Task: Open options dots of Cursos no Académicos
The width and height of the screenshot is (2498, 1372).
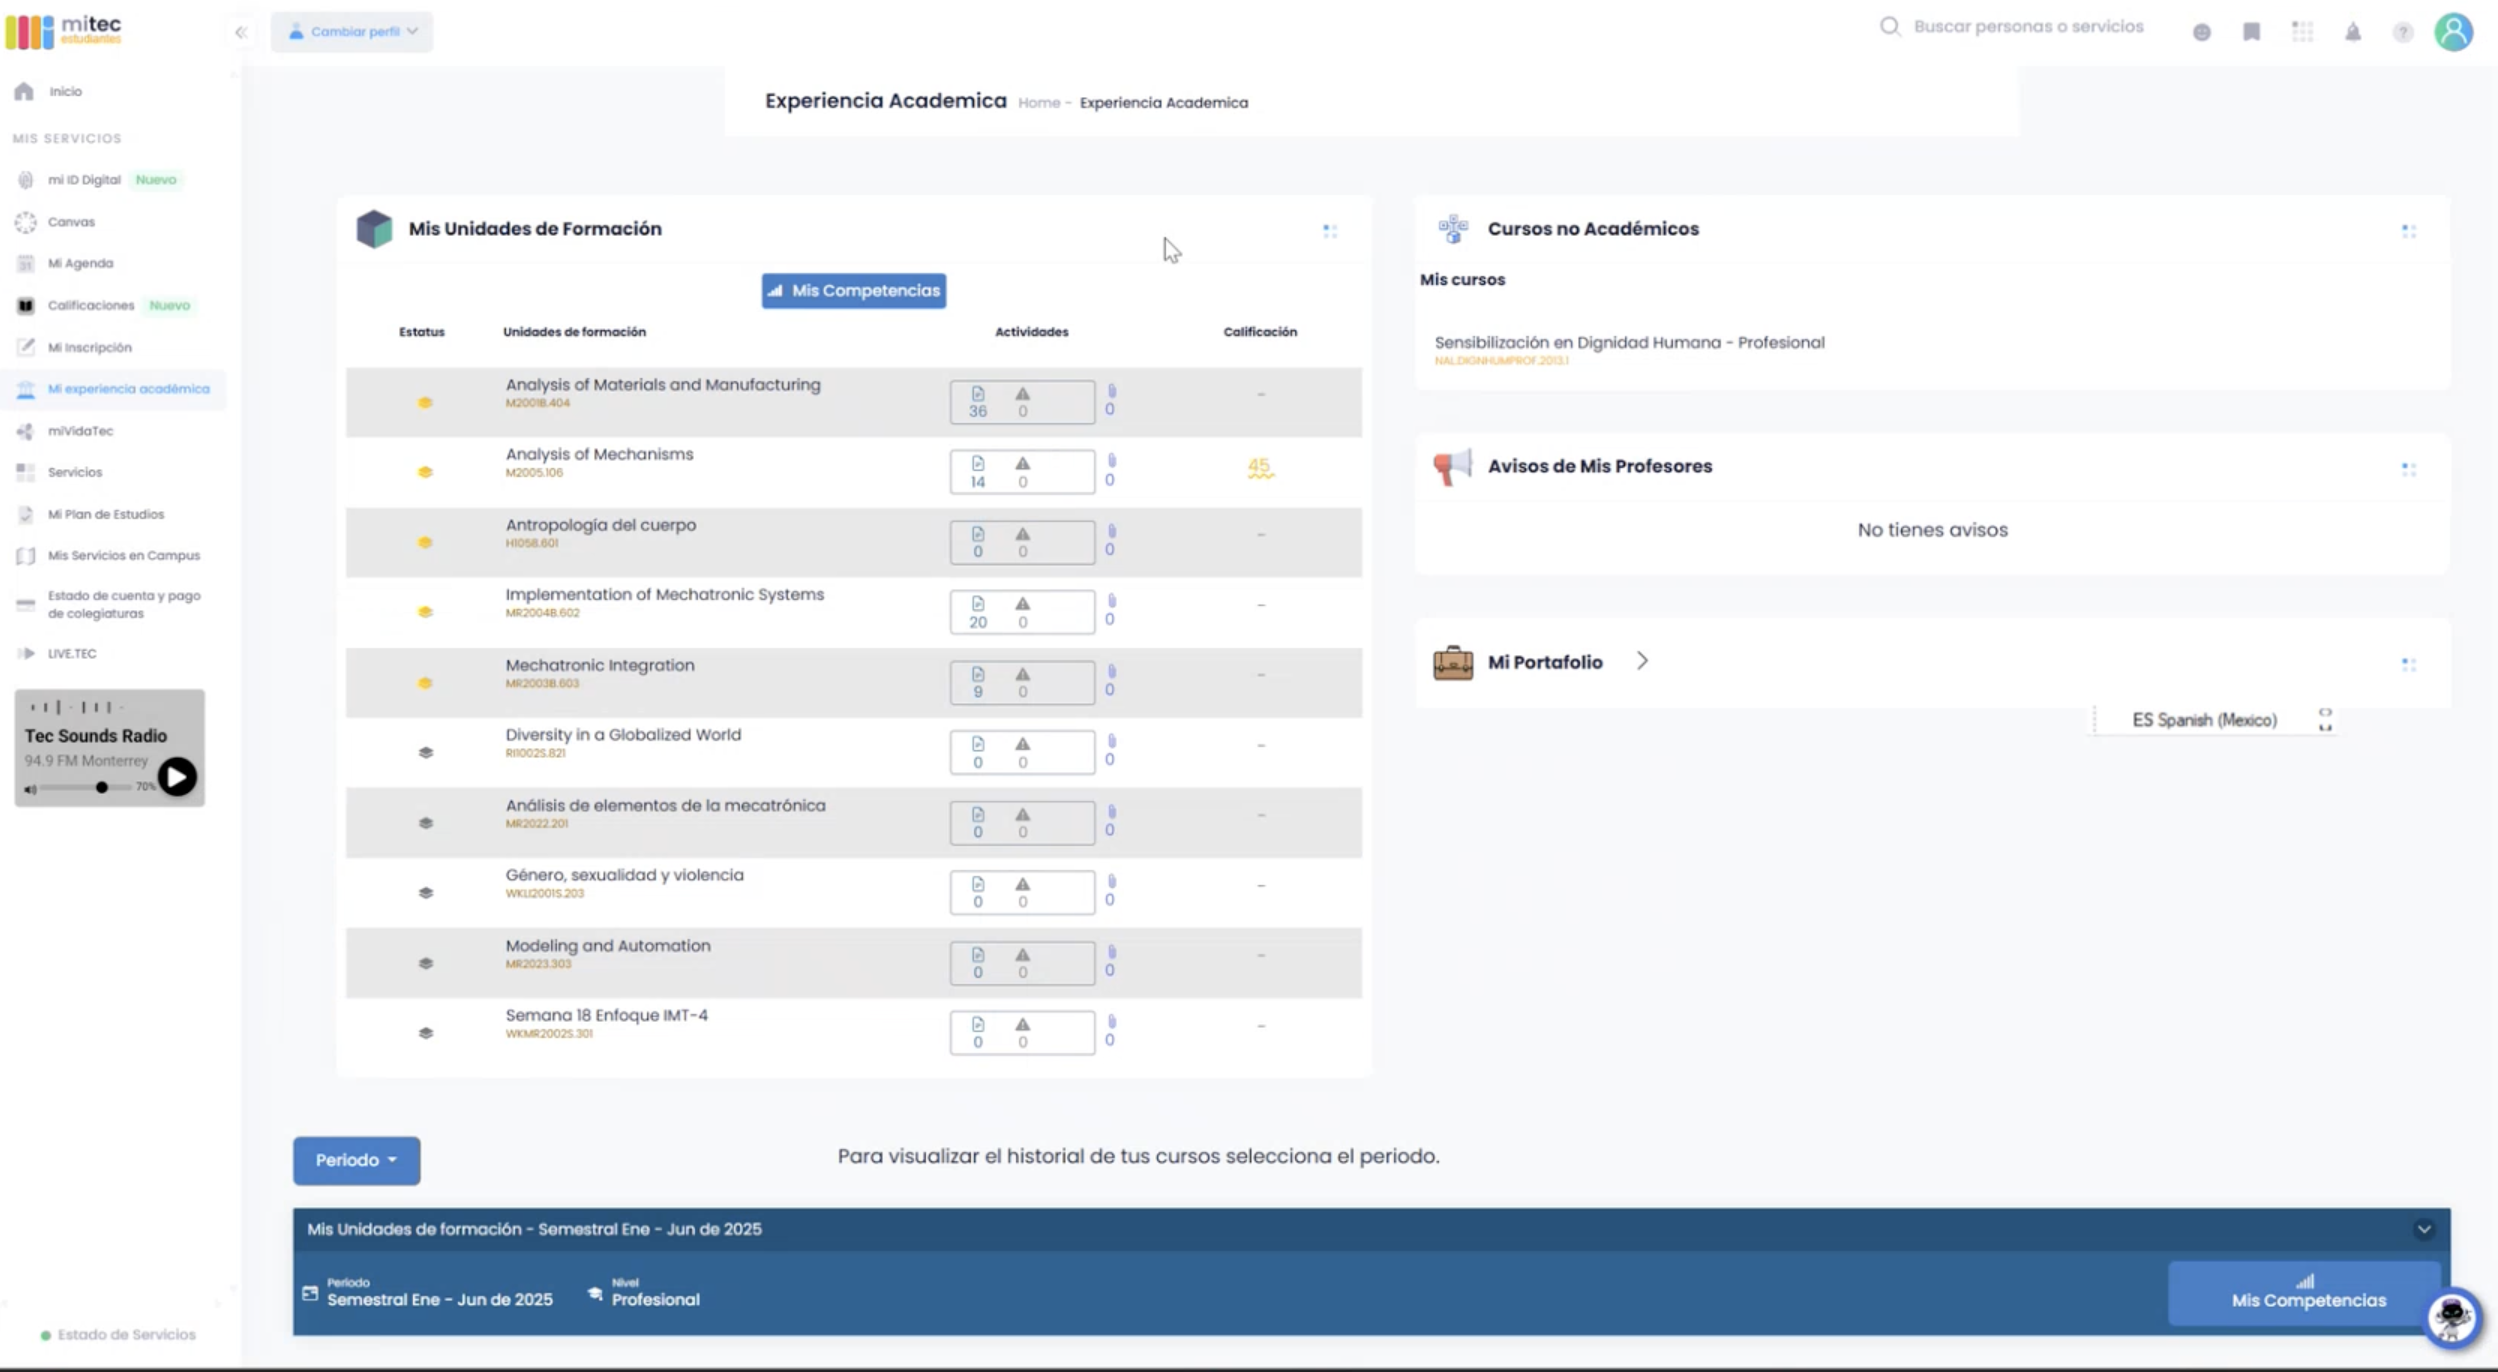Action: click(2409, 231)
